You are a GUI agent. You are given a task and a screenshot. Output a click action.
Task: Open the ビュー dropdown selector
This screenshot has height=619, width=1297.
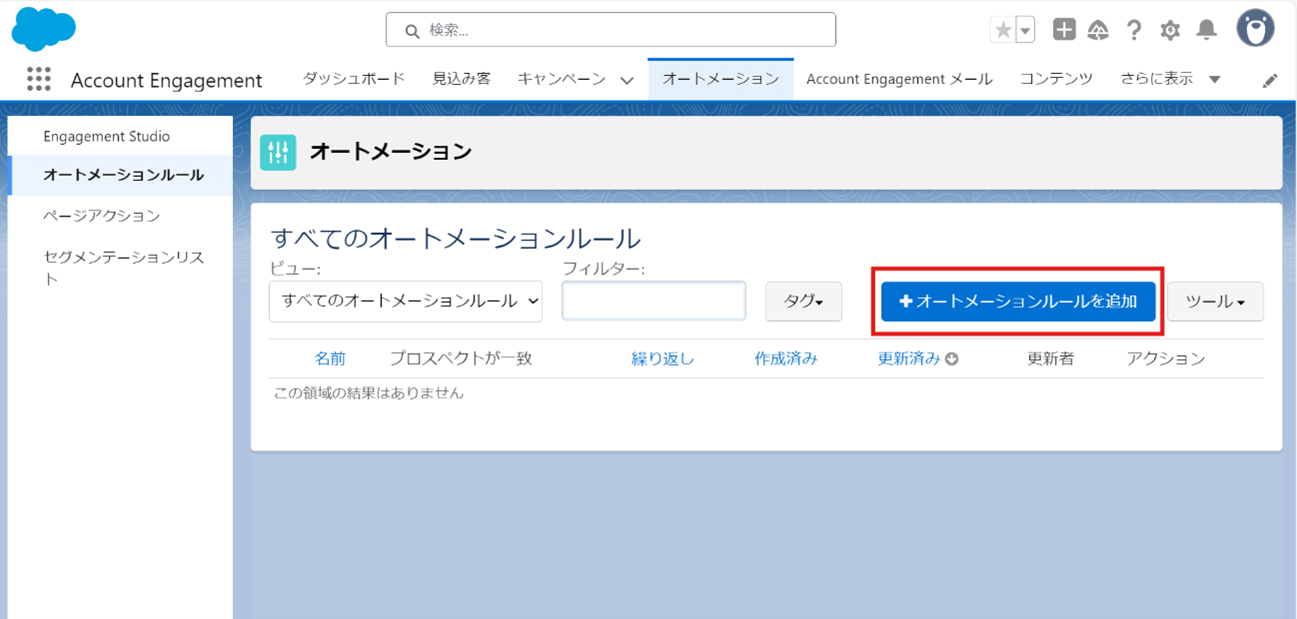point(406,301)
